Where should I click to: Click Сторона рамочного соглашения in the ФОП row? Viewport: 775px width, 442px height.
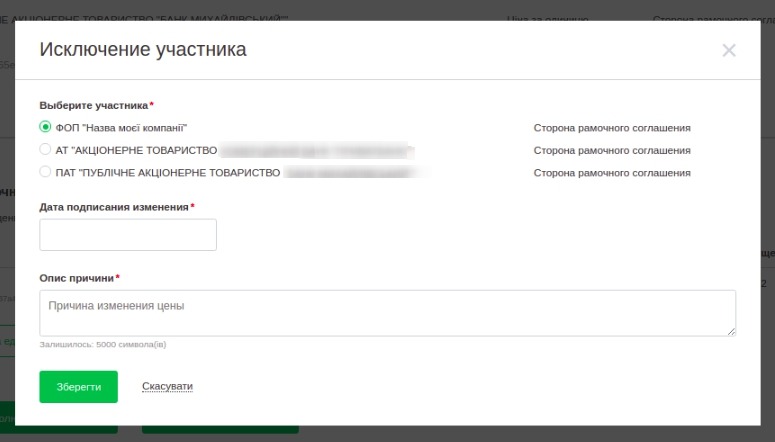tap(612, 128)
